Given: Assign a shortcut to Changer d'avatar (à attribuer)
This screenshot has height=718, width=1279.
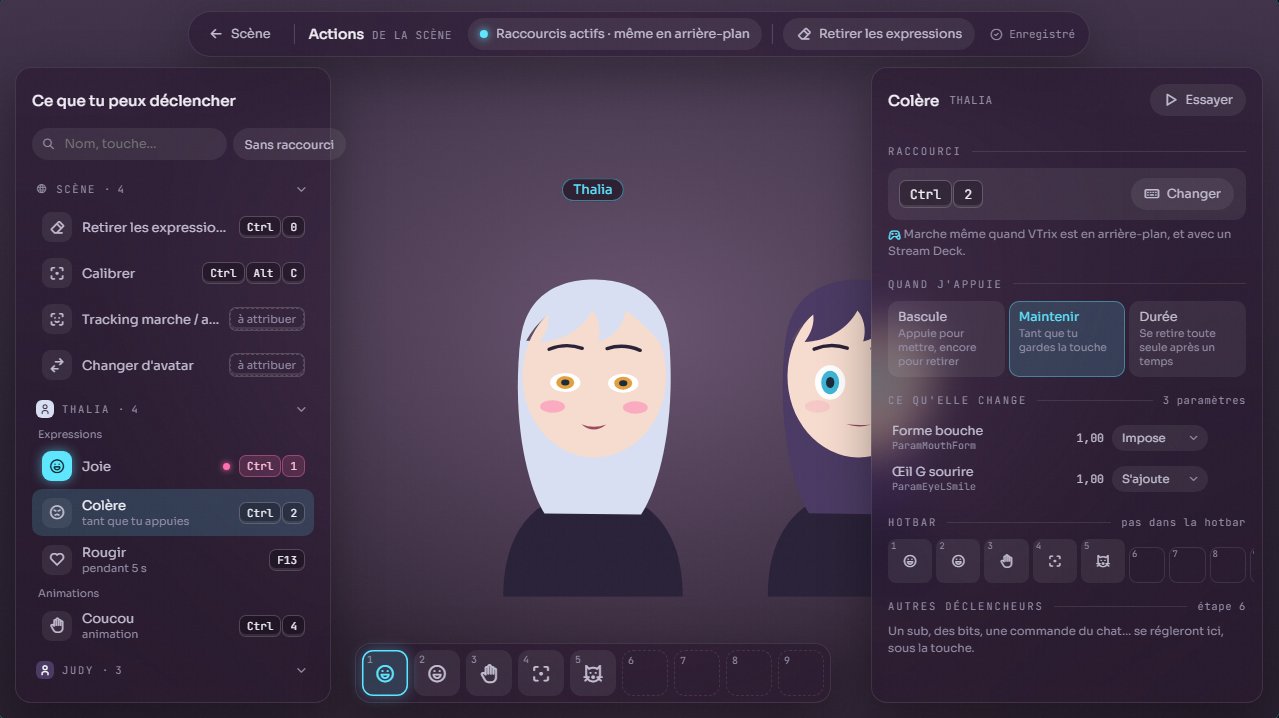Looking at the screenshot, I should pyautogui.click(x=267, y=365).
